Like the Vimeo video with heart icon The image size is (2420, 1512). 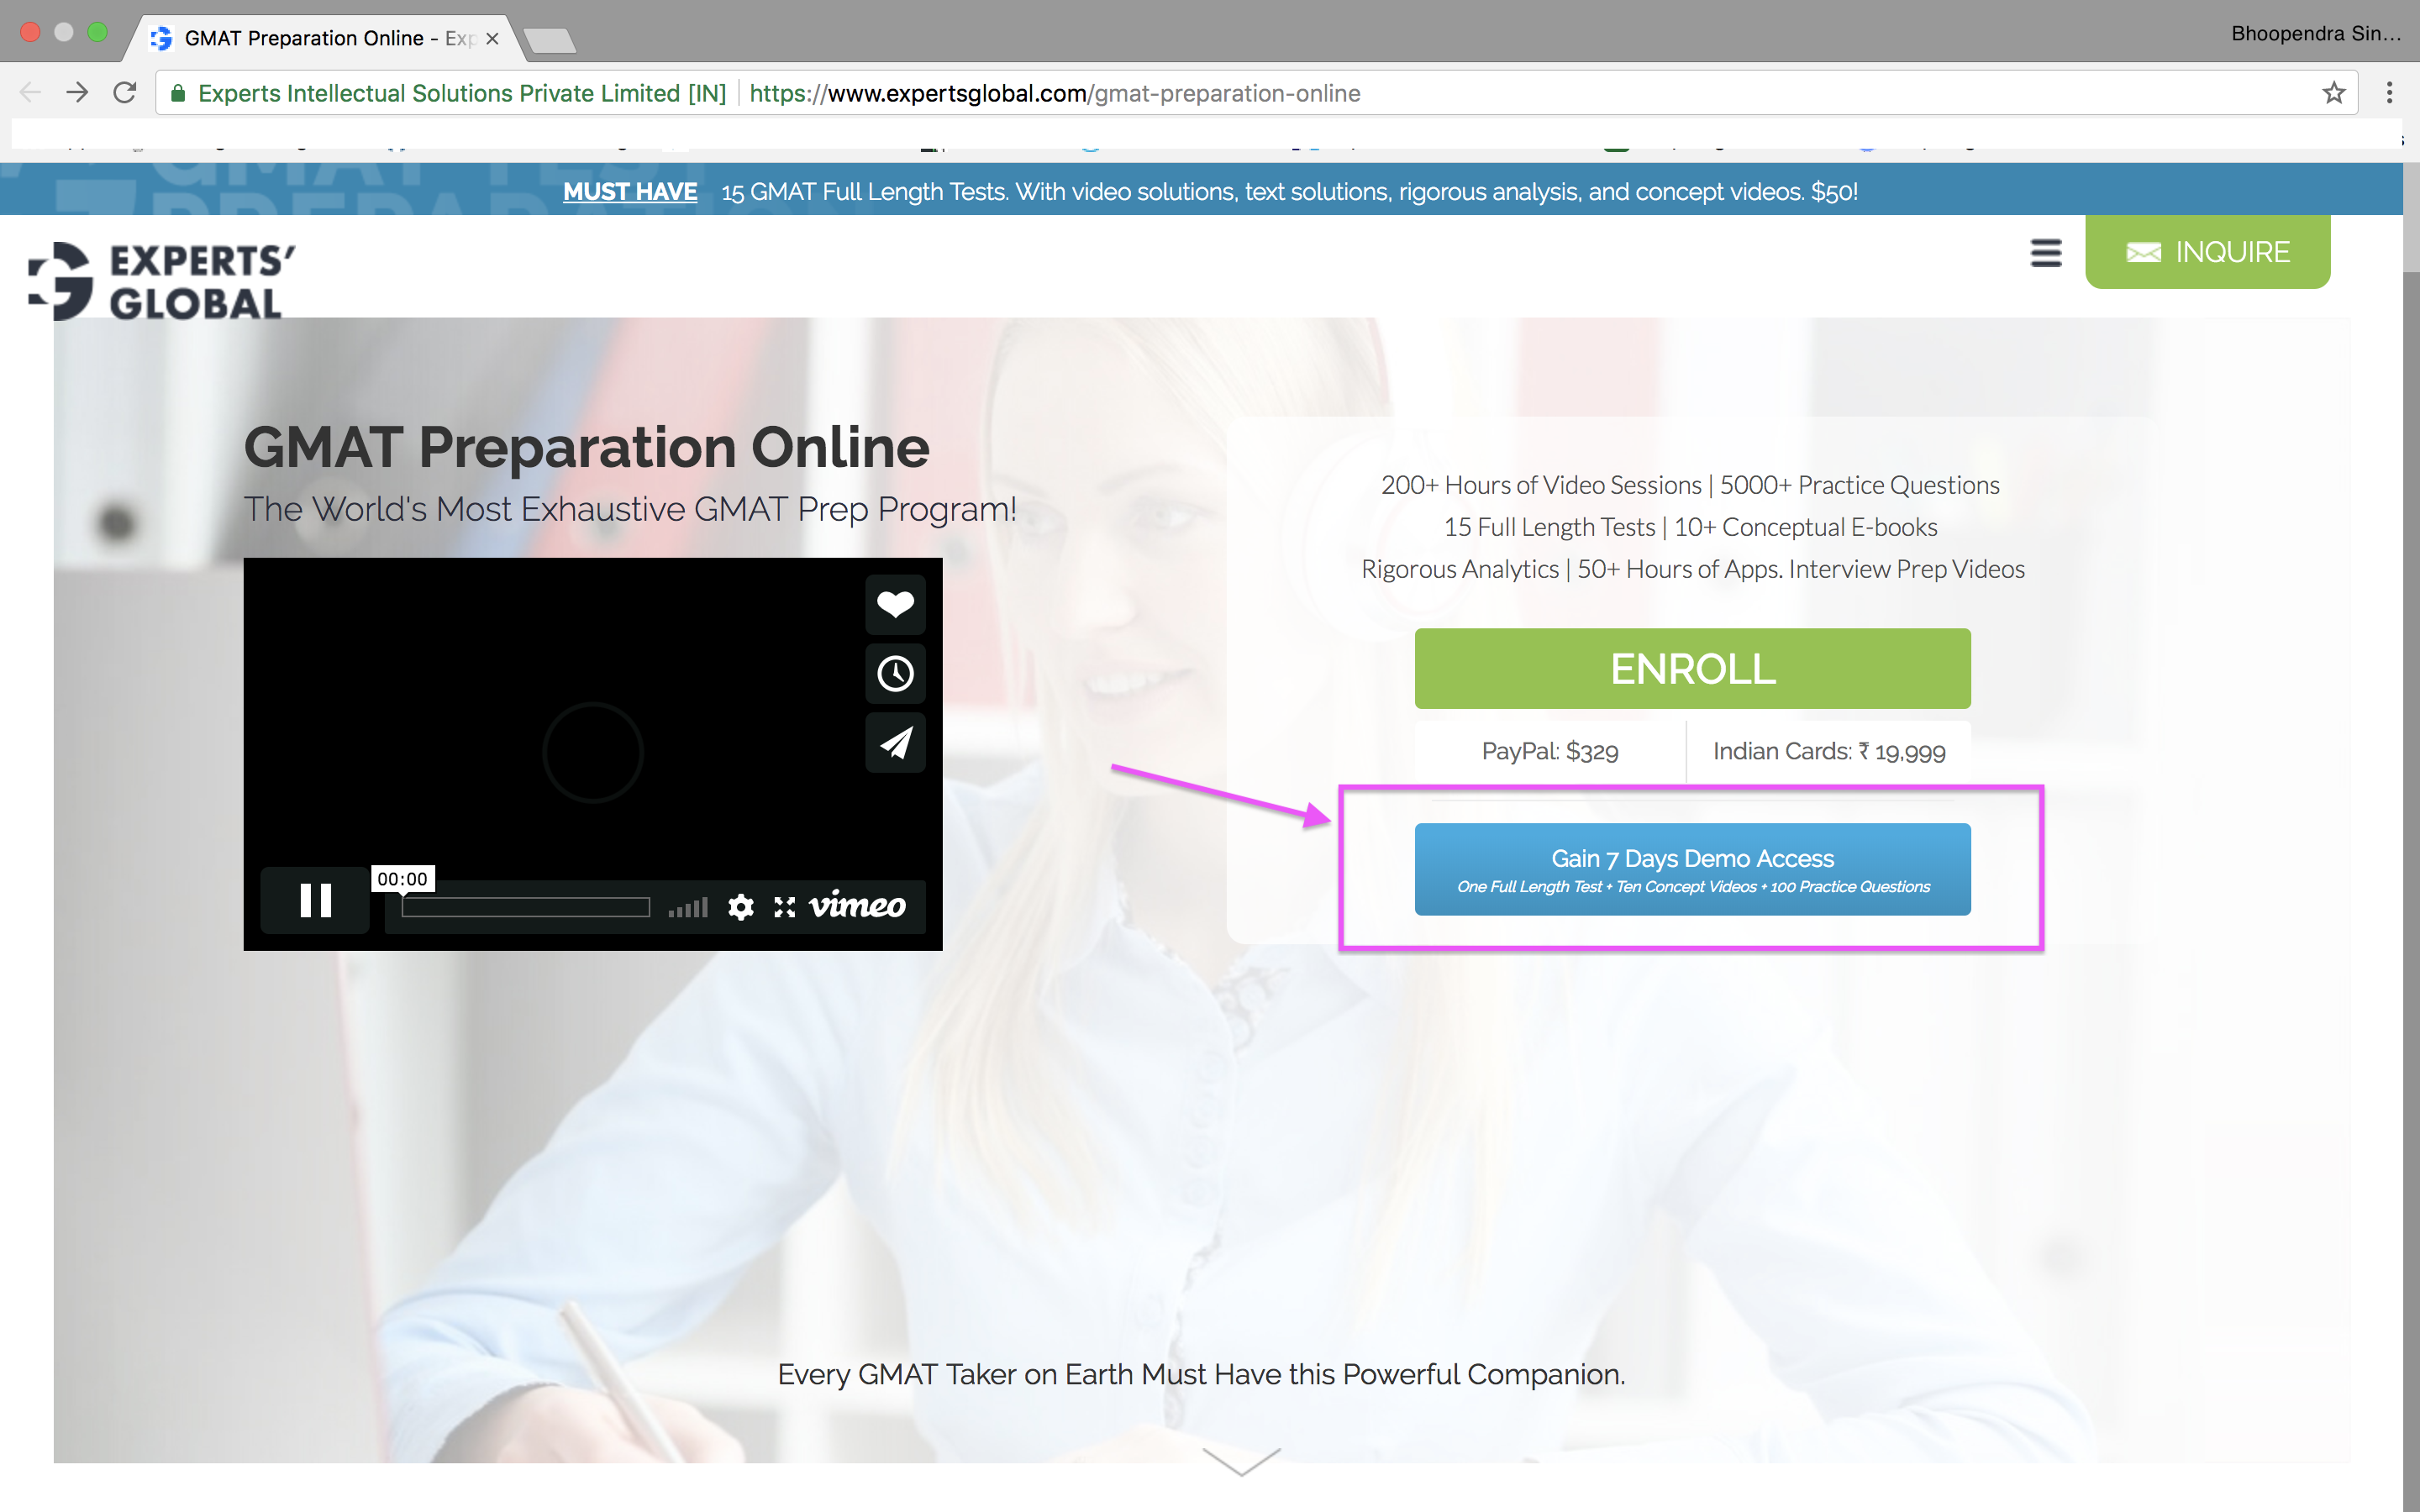pos(895,604)
